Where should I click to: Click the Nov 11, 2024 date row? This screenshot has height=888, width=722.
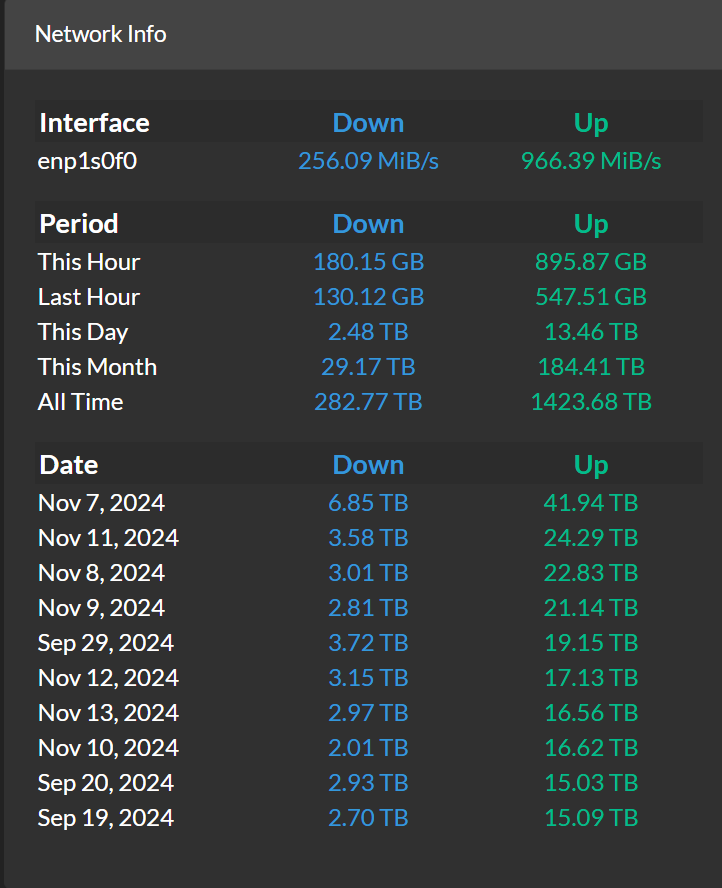pos(368,538)
